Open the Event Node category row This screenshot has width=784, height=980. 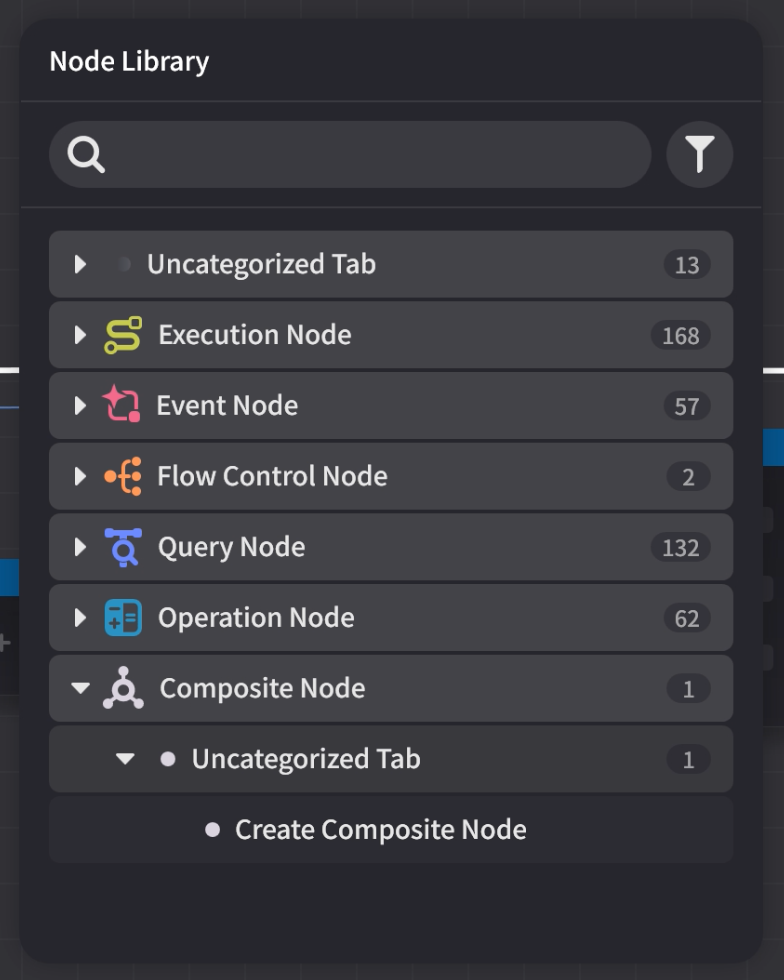click(x=391, y=406)
